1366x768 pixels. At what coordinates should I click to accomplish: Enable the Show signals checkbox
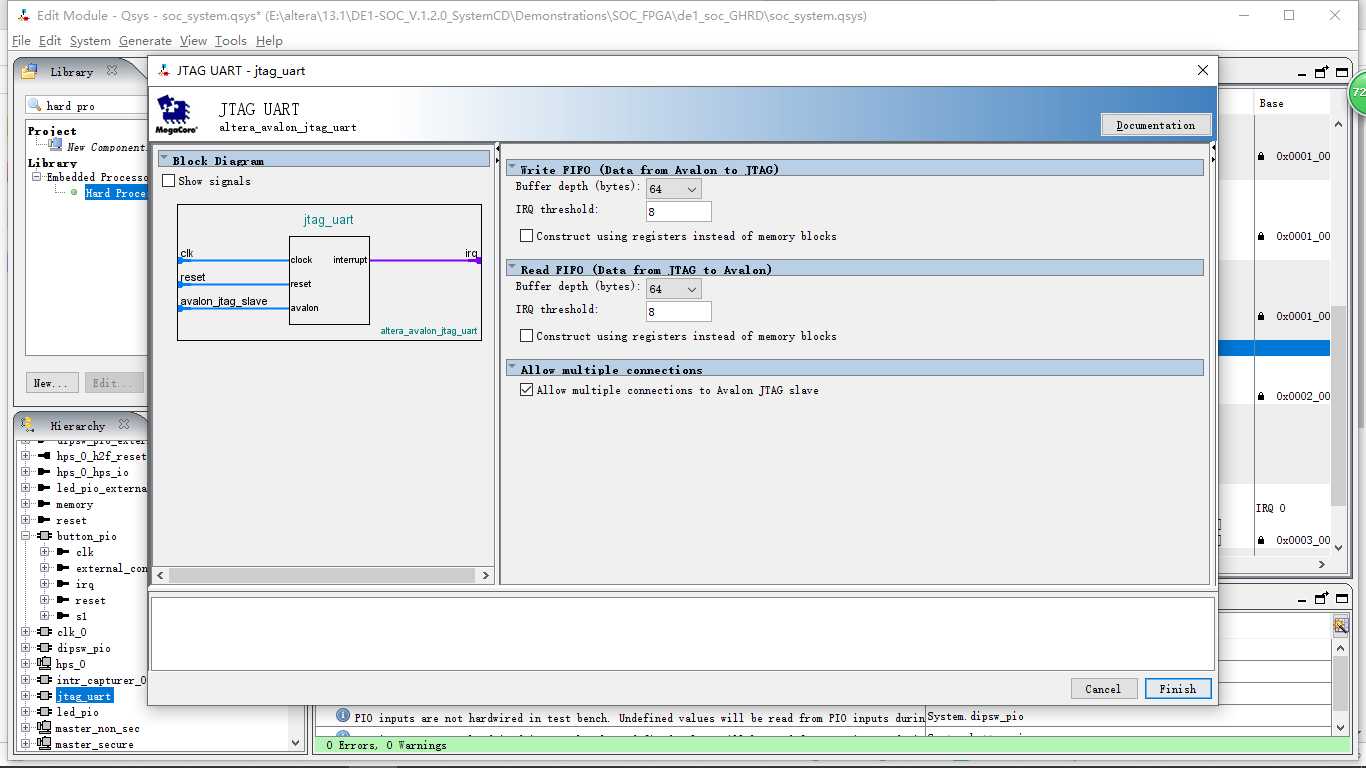tap(168, 181)
